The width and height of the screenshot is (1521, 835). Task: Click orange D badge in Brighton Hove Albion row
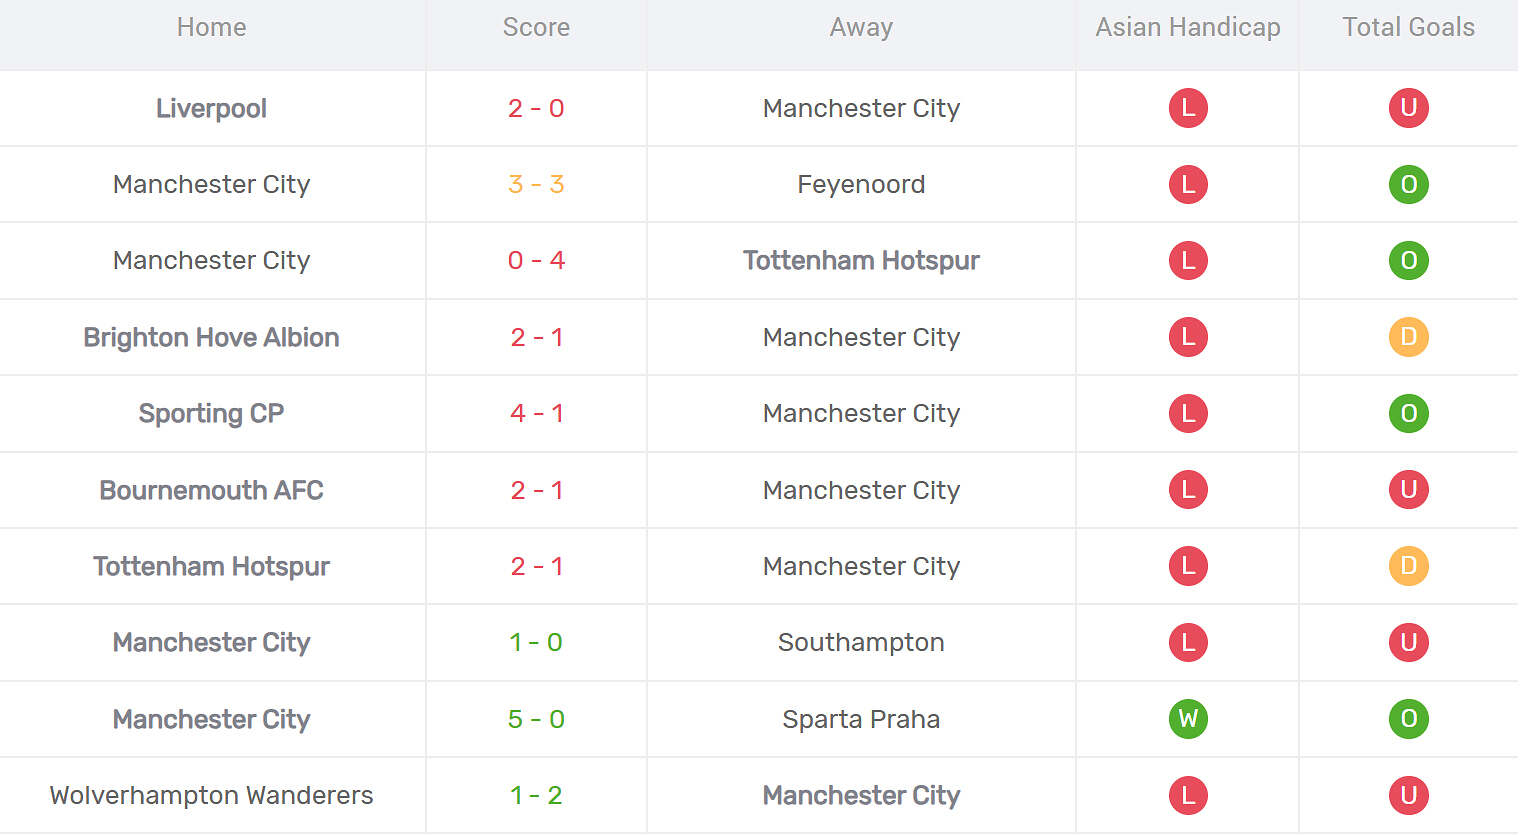[x=1408, y=337]
